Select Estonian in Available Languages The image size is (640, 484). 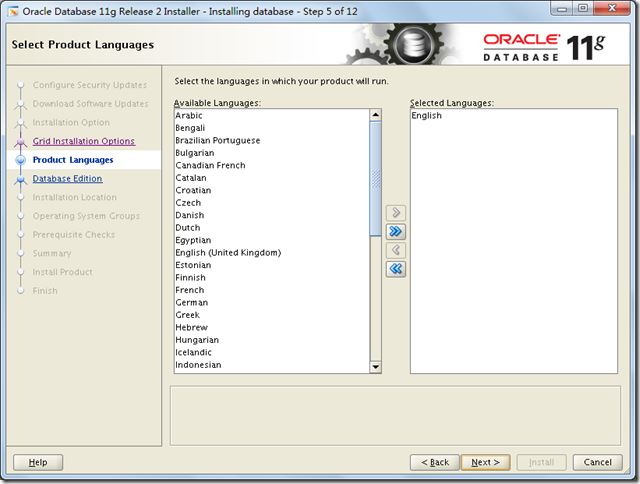(x=272, y=265)
